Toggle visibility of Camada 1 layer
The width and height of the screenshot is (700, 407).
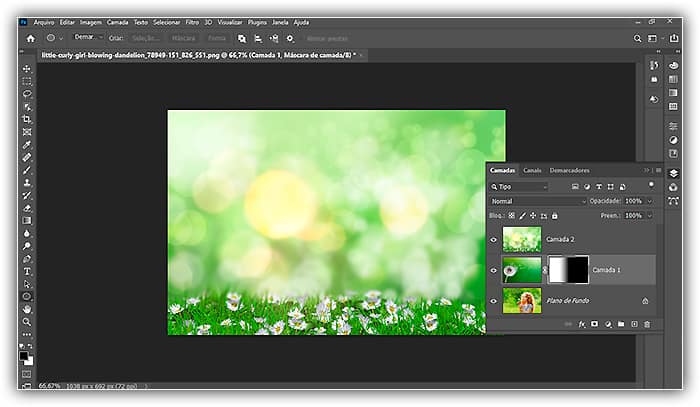(494, 270)
